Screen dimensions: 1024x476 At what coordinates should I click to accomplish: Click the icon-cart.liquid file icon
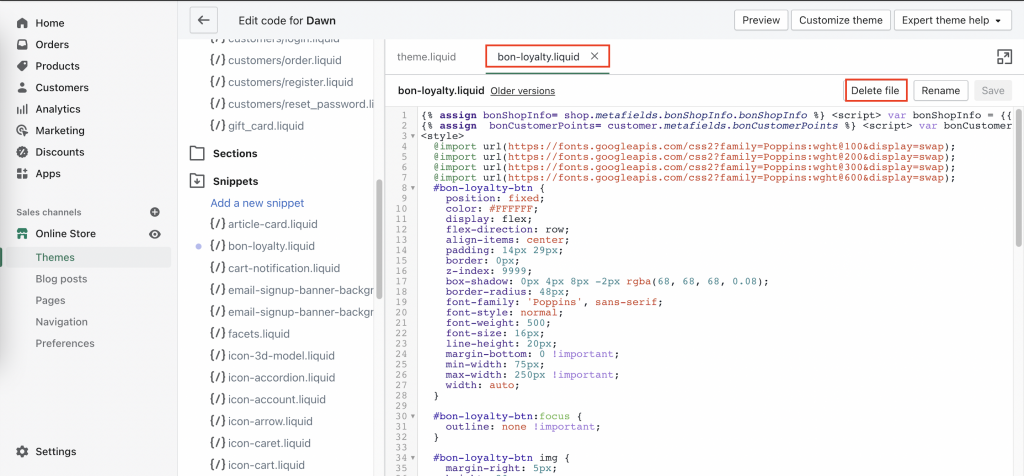(x=217, y=465)
